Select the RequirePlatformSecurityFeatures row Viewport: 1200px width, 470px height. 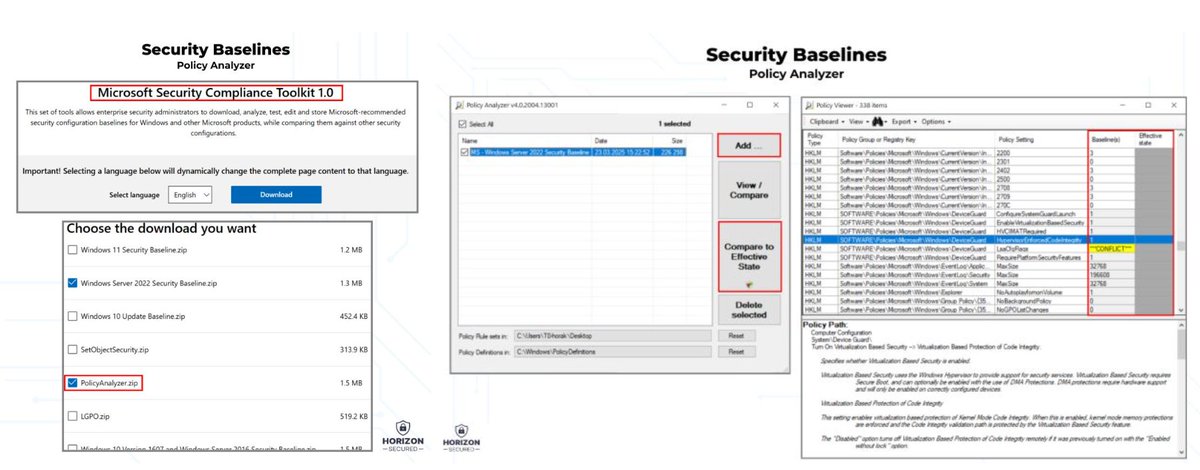point(990,256)
